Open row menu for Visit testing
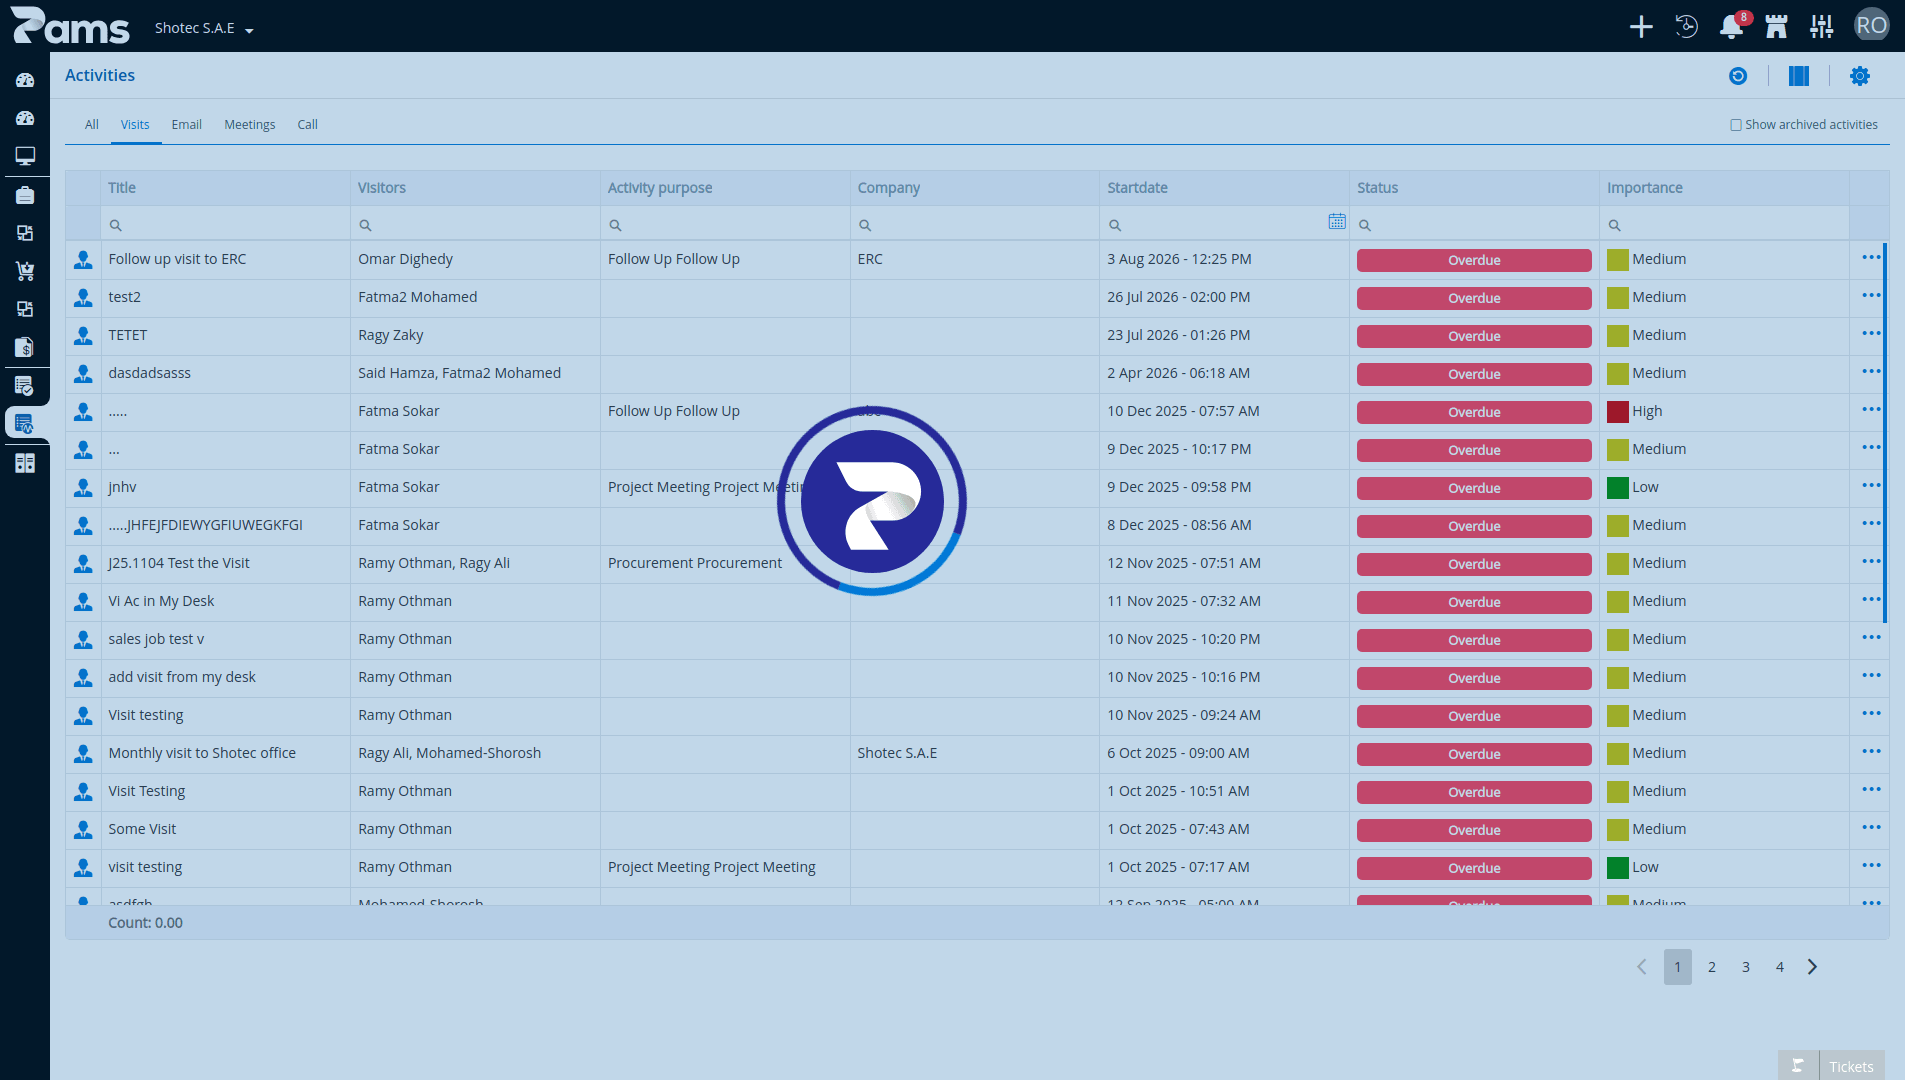 (1871, 714)
